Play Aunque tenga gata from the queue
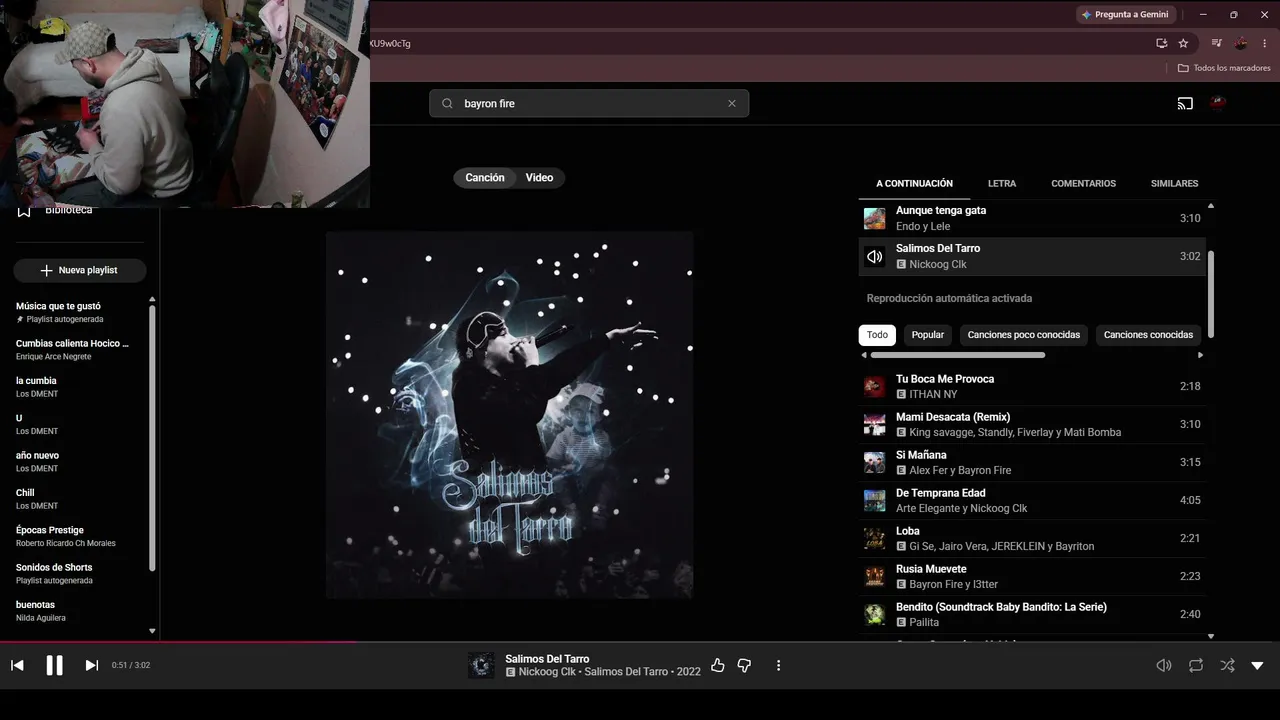The height and width of the screenshot is (720, 1280). pos(1032,218)
